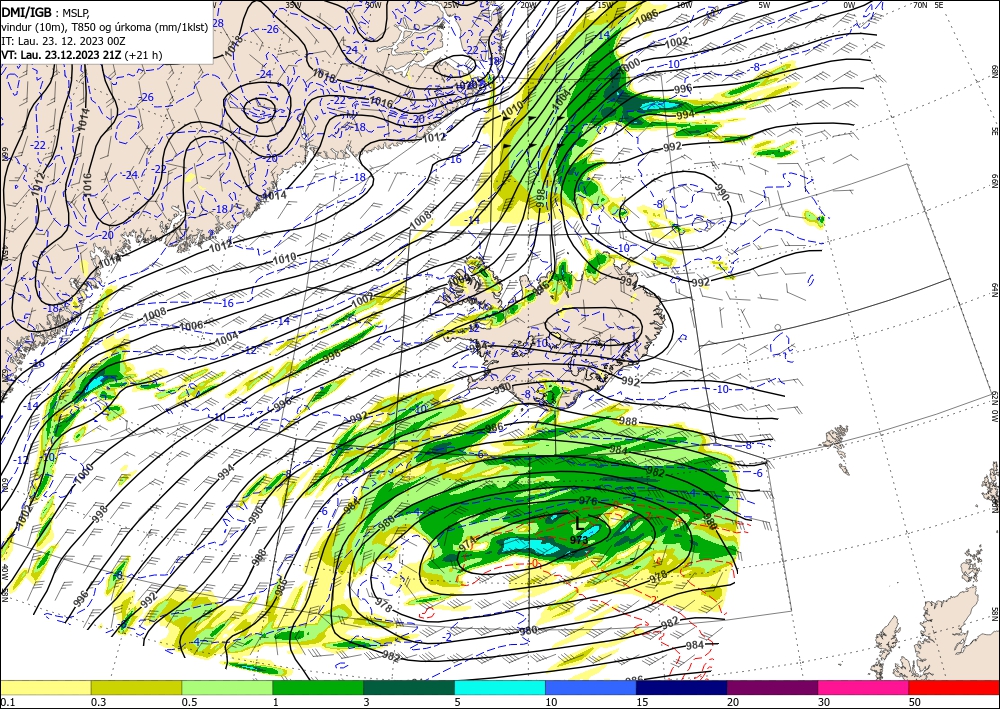Select the purple 20–30 legend swatch

coord(772,687)
